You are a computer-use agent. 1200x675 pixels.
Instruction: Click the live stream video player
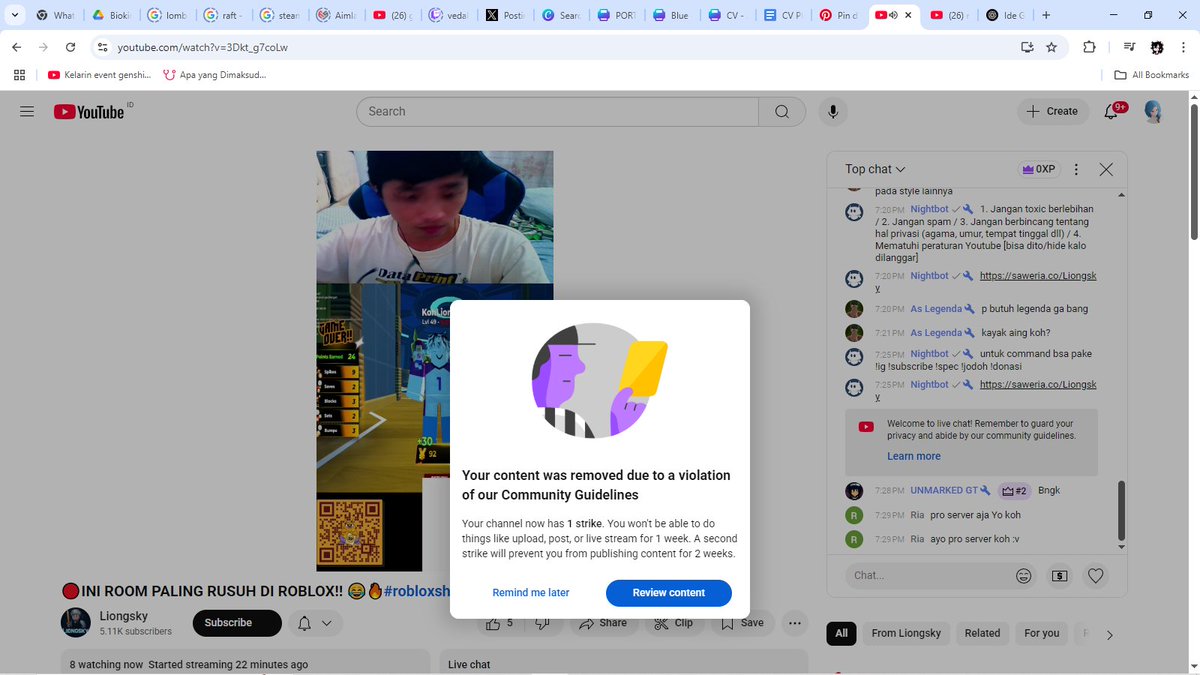tap(435, 361)
